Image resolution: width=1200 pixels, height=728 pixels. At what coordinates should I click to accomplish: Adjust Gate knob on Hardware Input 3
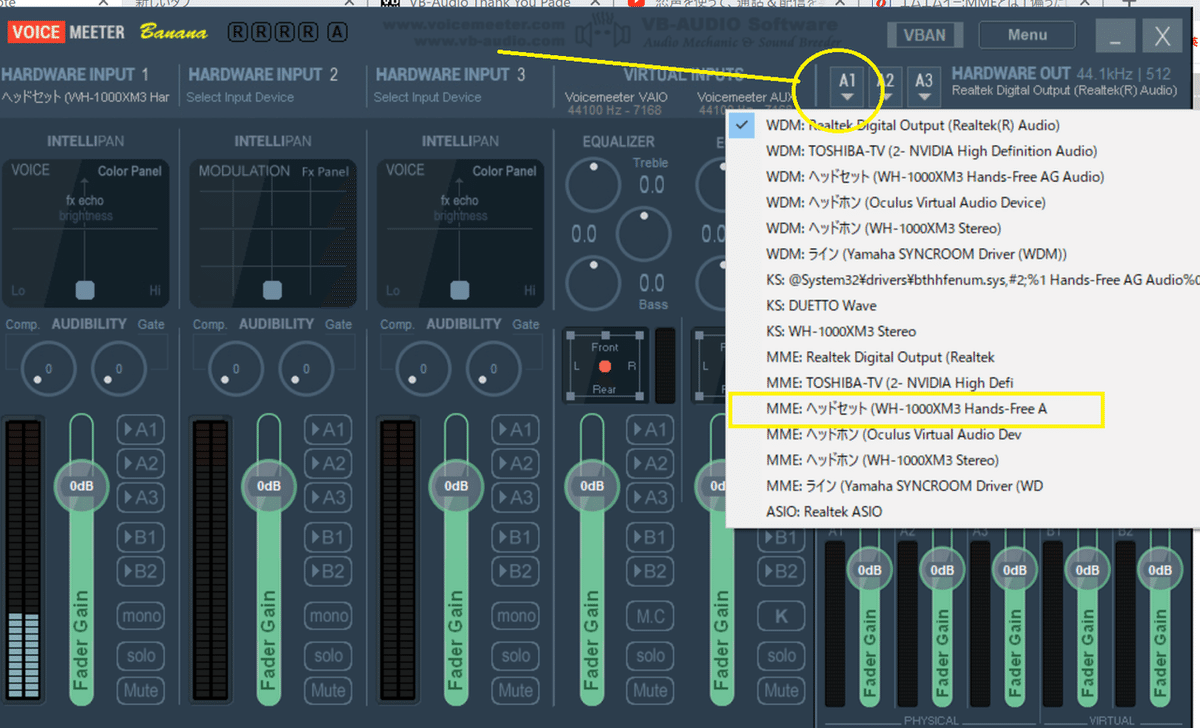493,369
